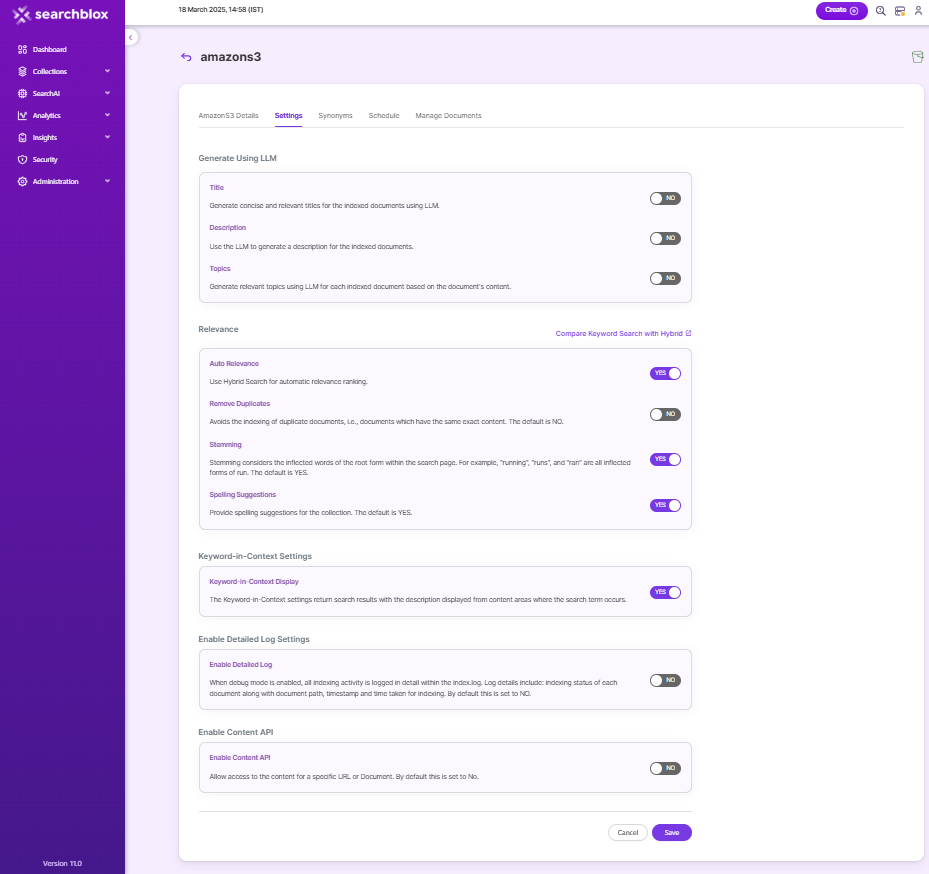Click the Stemming label
Screen dimensions: 929x874
click(225, 444)
